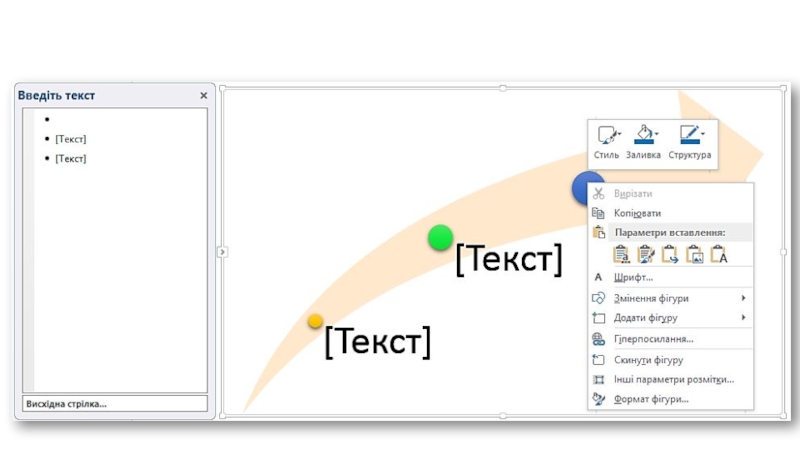Choose the second paste option icon
Screen dimensions: 800x450
[x=646, y=255]
